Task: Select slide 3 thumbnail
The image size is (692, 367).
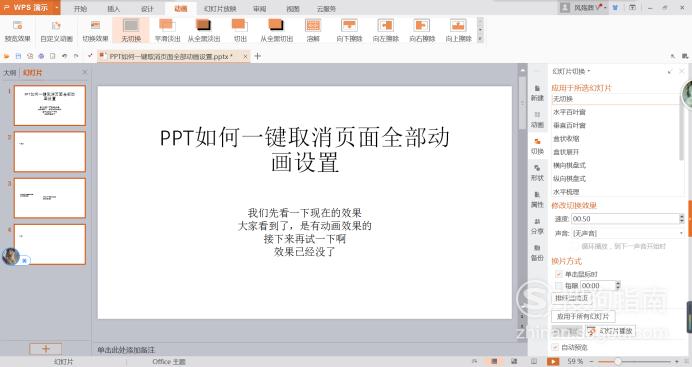Action: [49, 198]
